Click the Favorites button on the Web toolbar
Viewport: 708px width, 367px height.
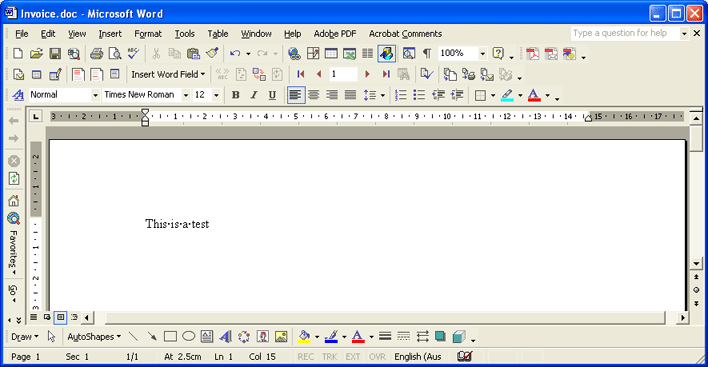14,253
